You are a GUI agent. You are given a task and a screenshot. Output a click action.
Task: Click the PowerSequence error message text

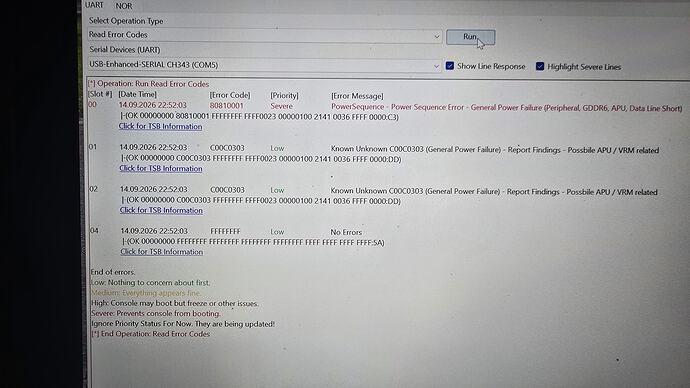click(x=506, y=107)
